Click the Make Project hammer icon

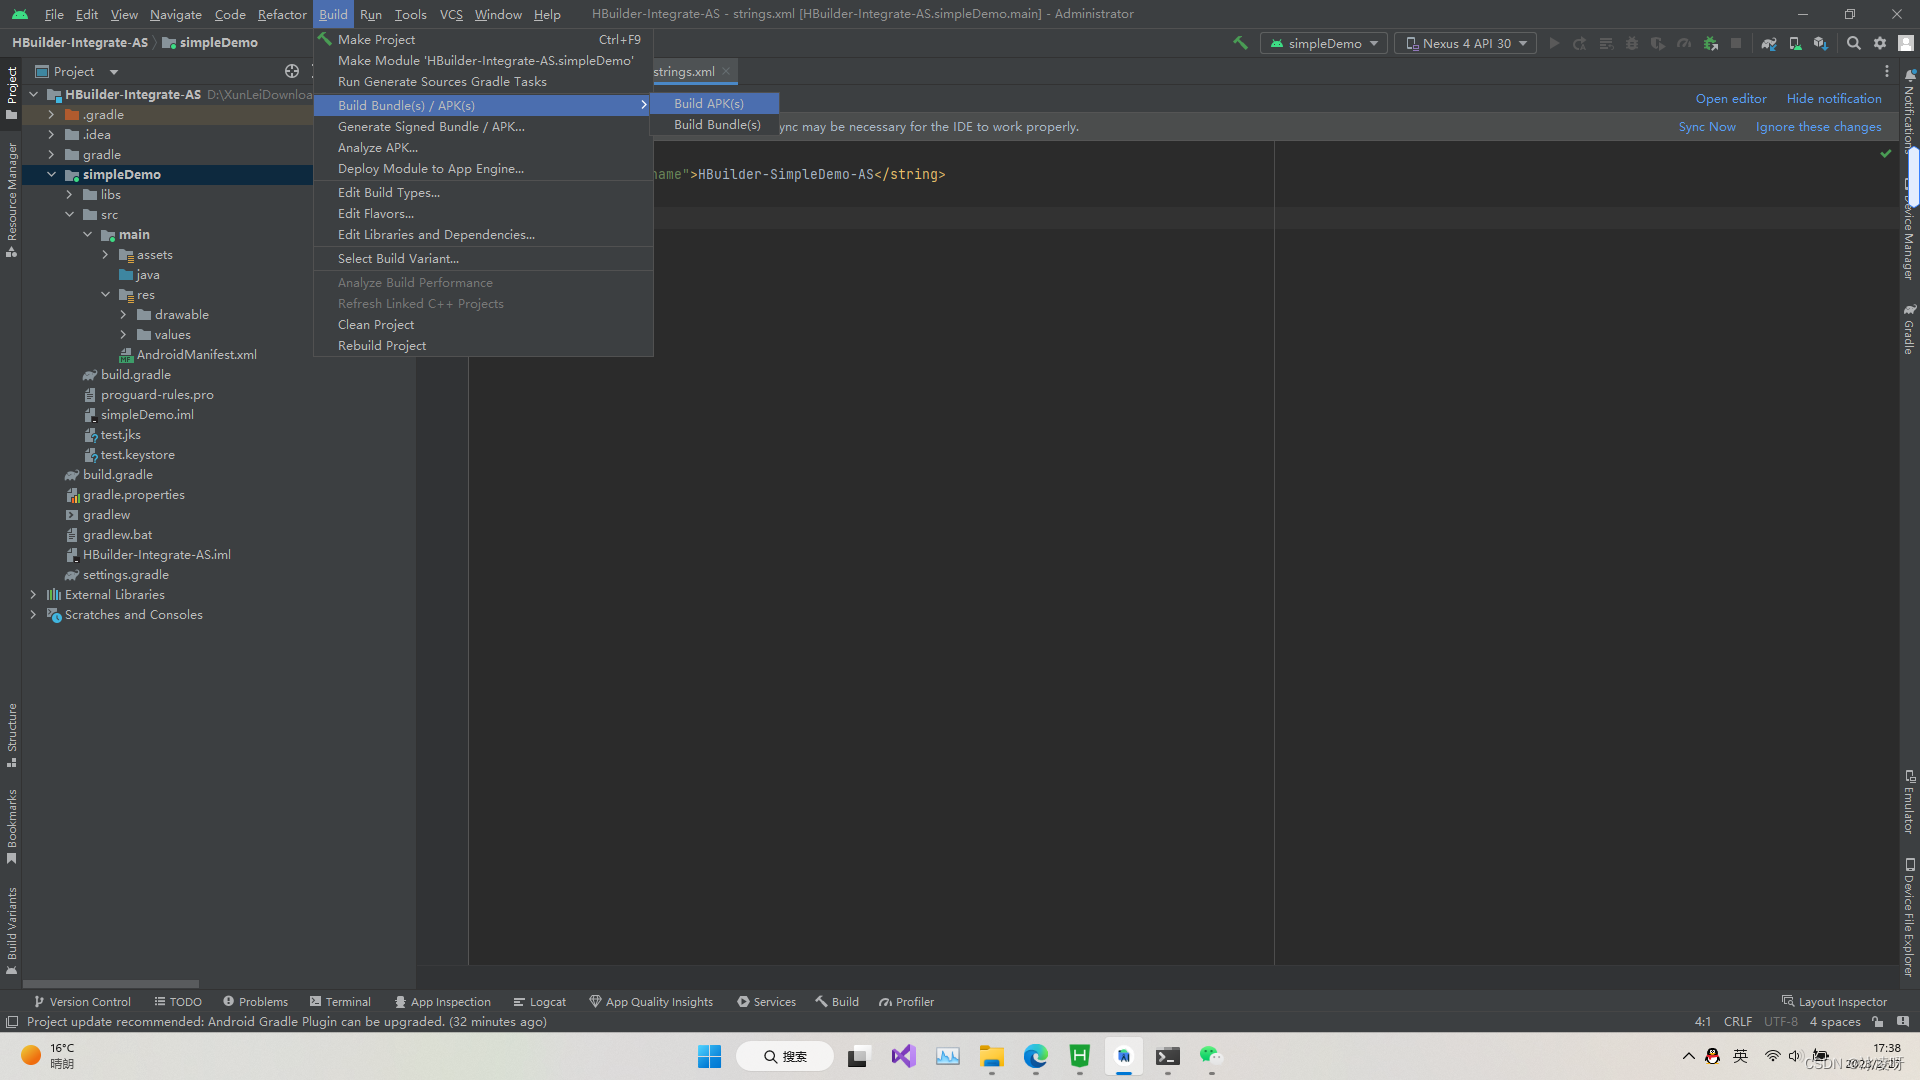(1240, 43)
